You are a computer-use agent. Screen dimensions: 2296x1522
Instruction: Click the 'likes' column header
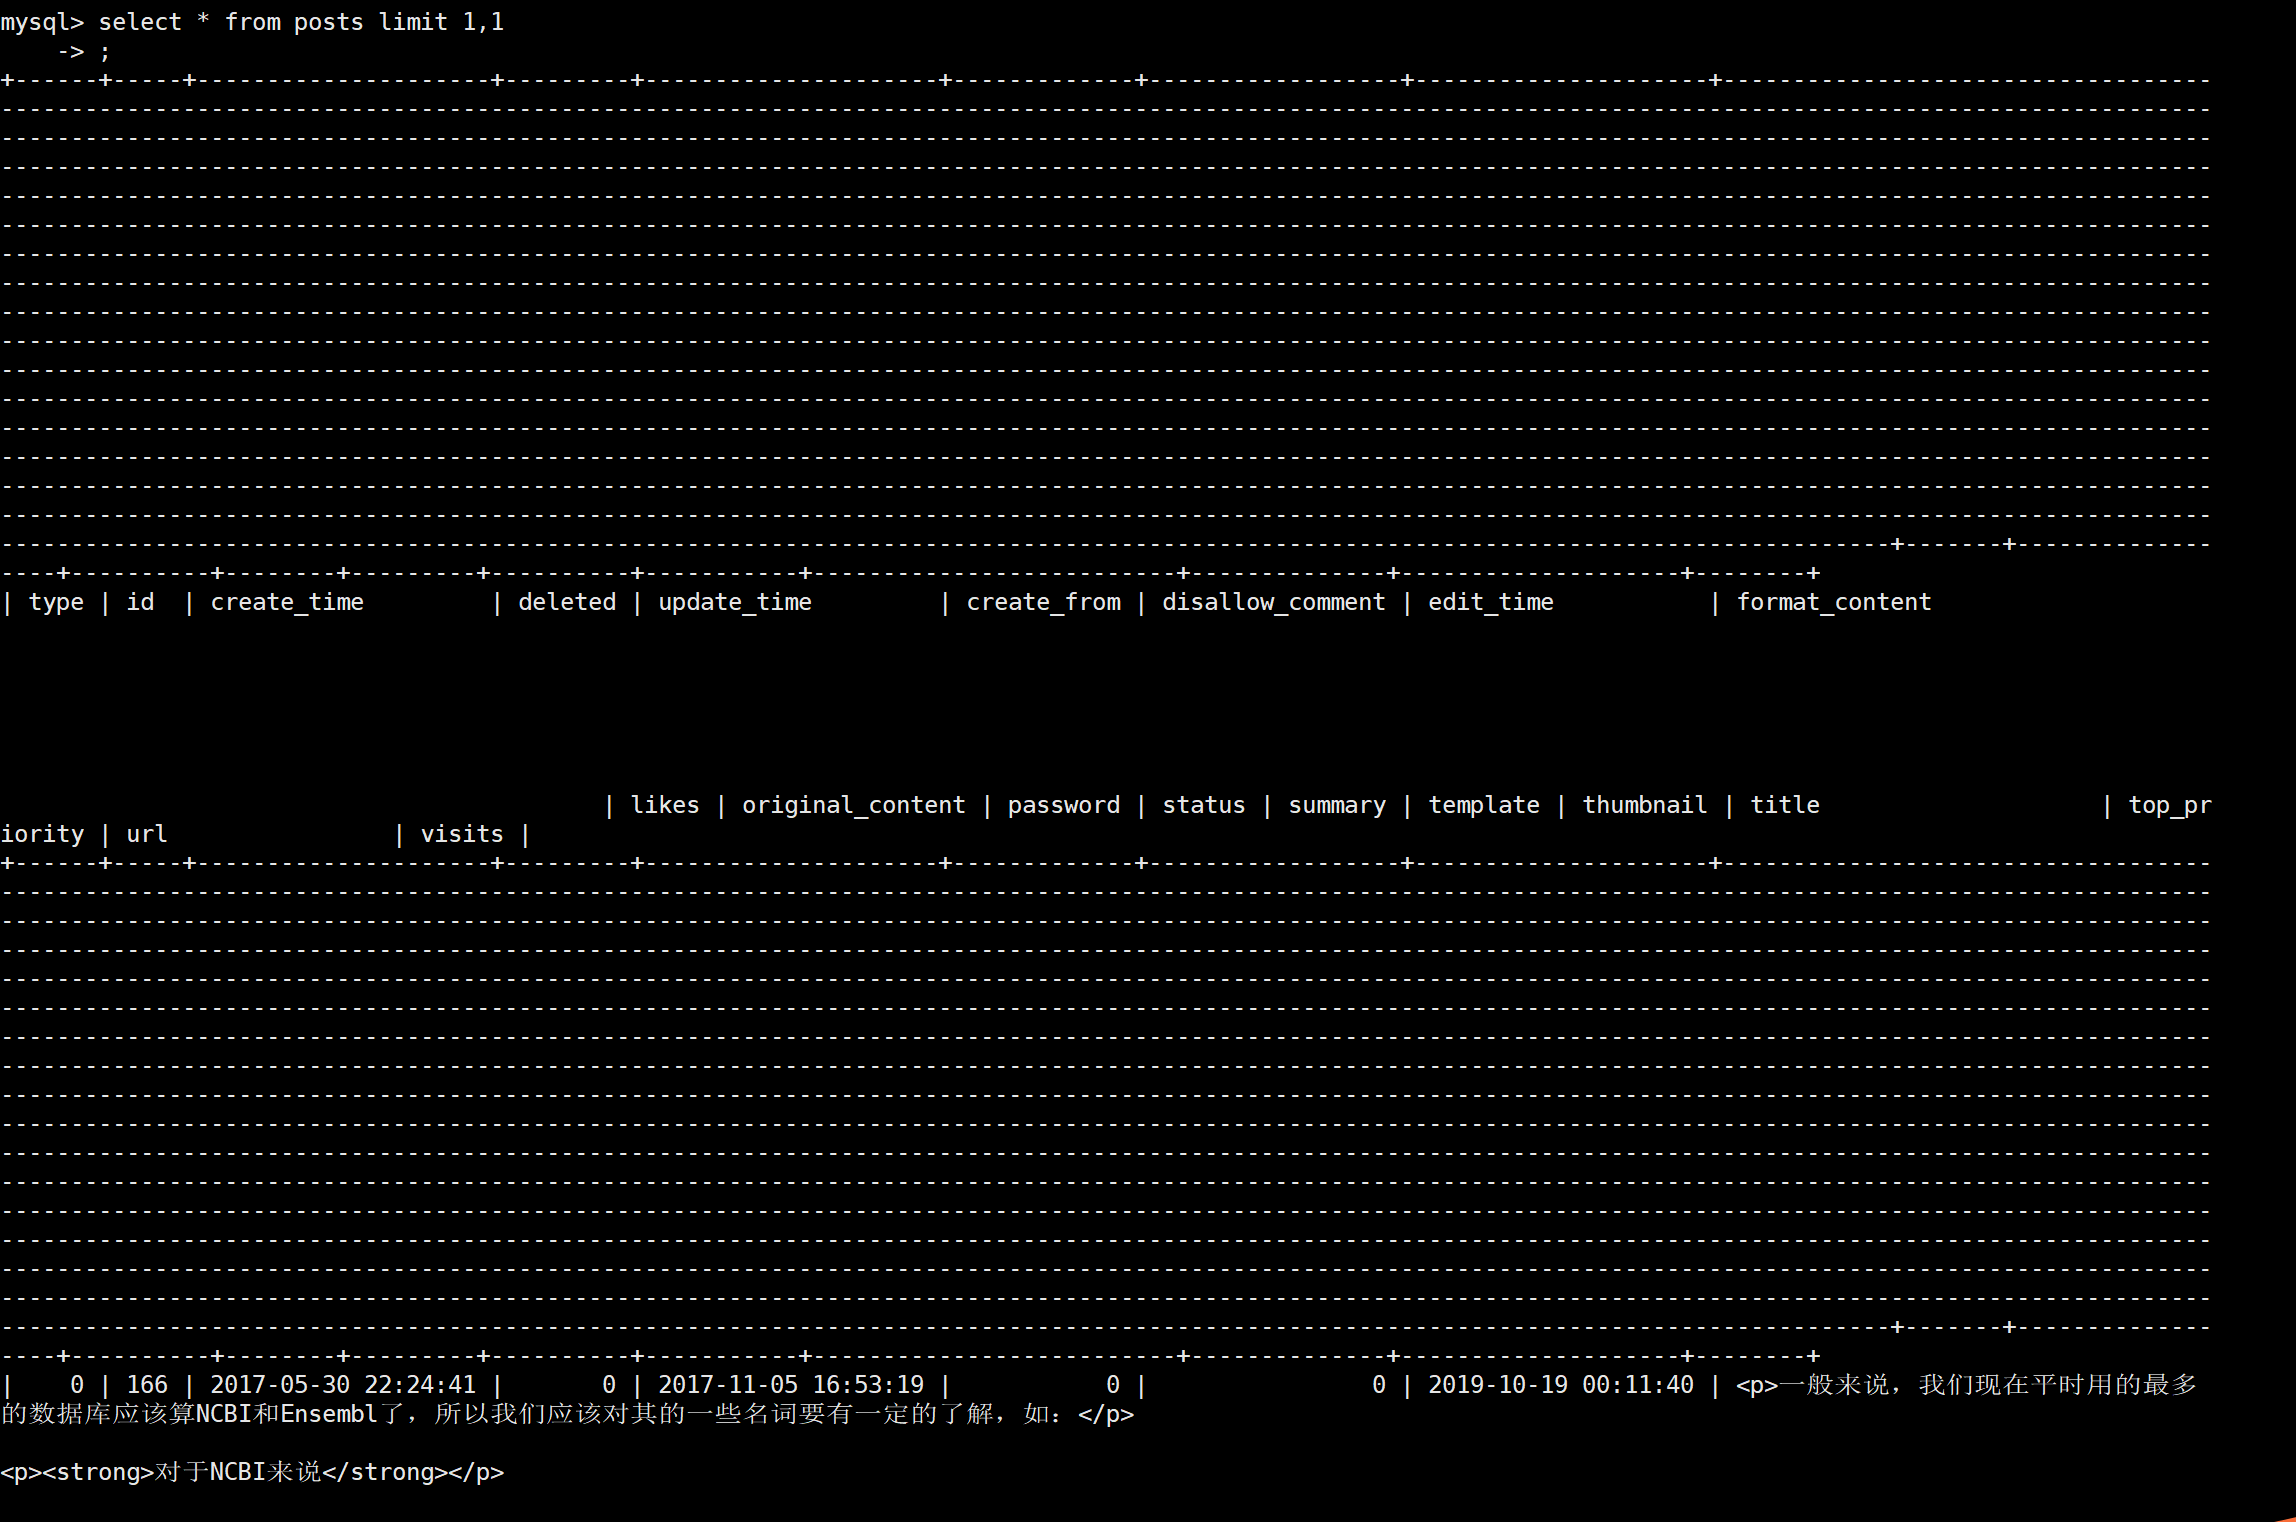click(665, 805)
